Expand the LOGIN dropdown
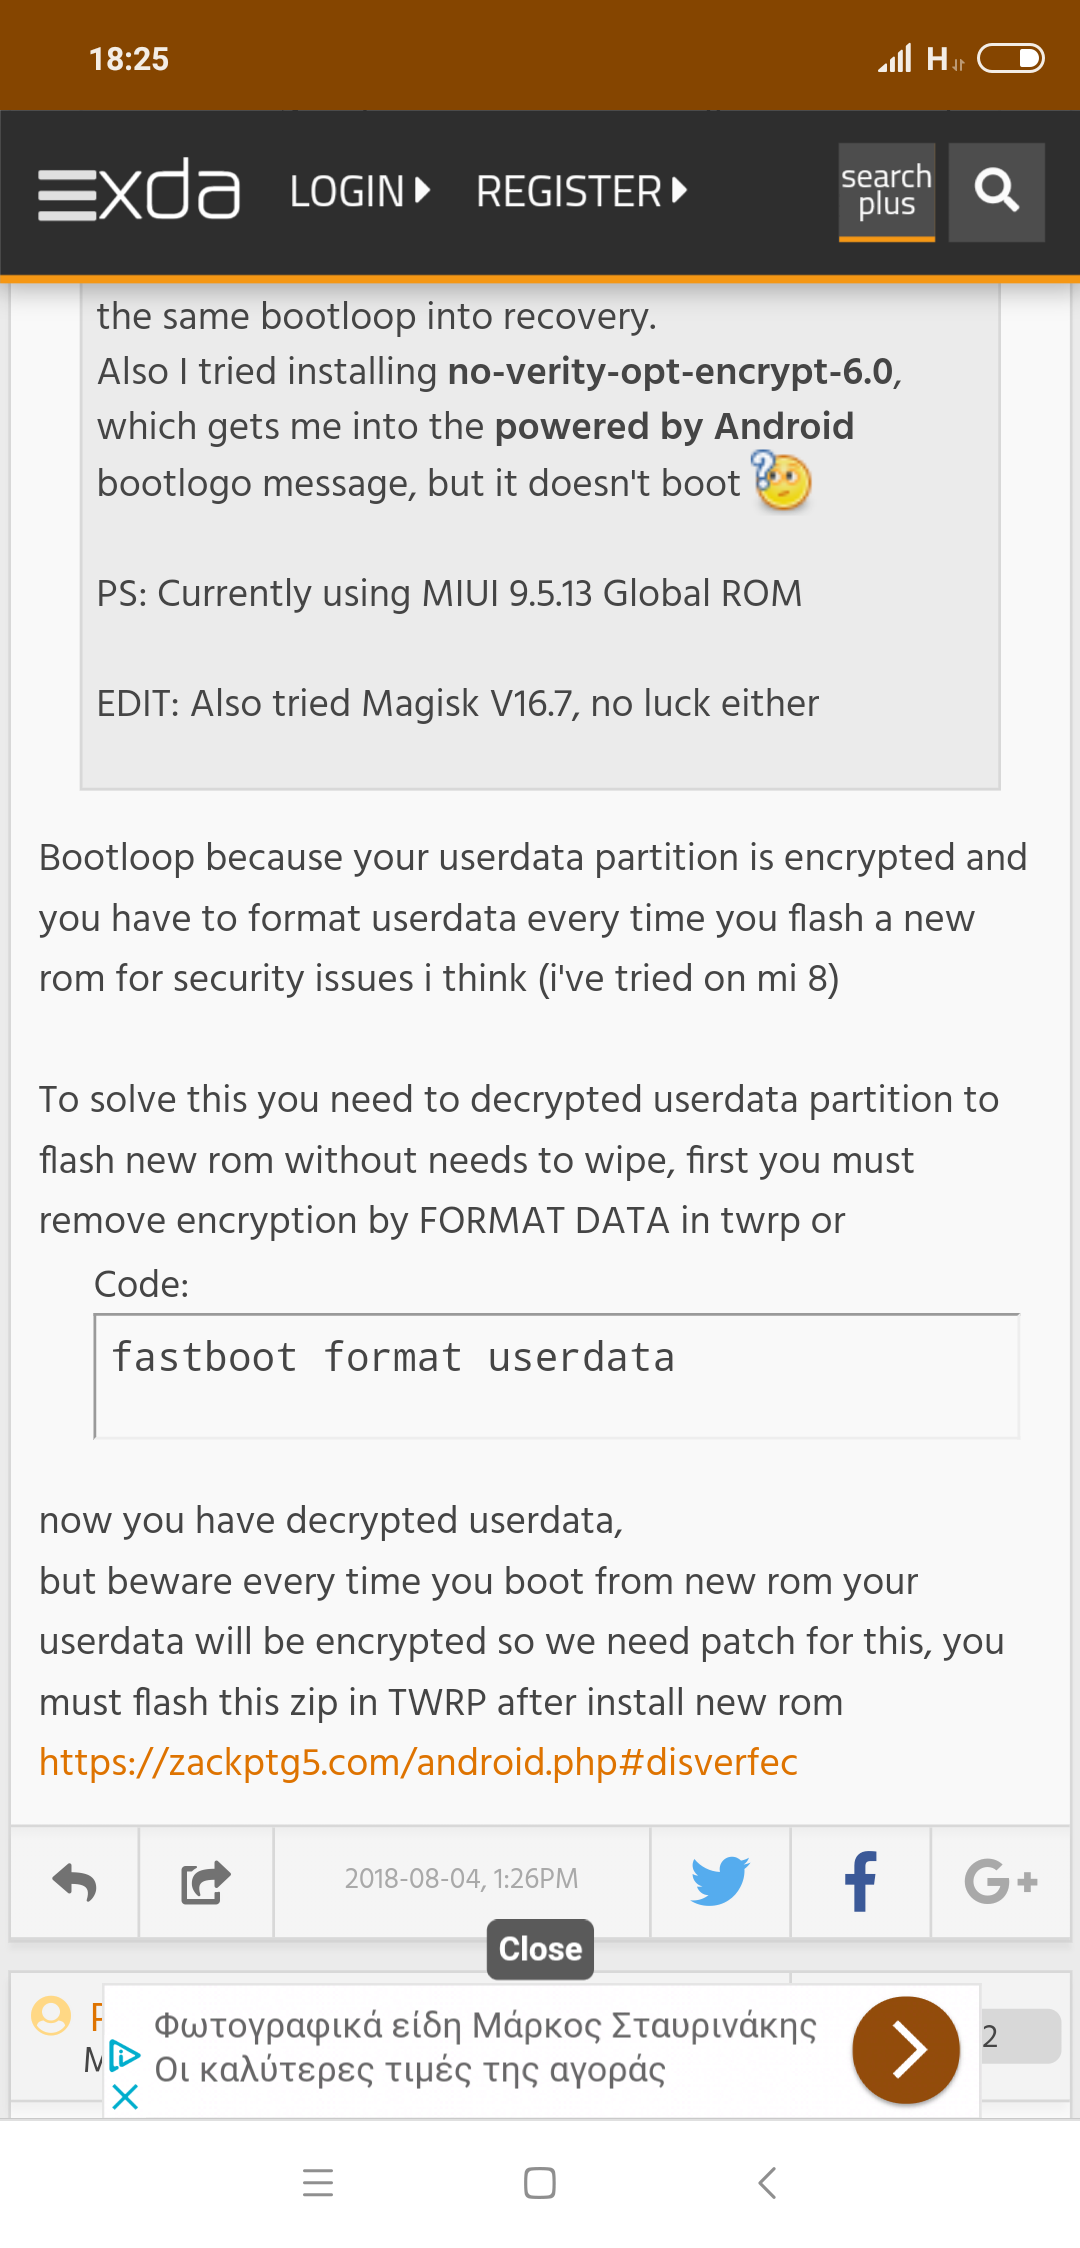Screen dimensions: 1080x2248 click(x=360, y=192)
